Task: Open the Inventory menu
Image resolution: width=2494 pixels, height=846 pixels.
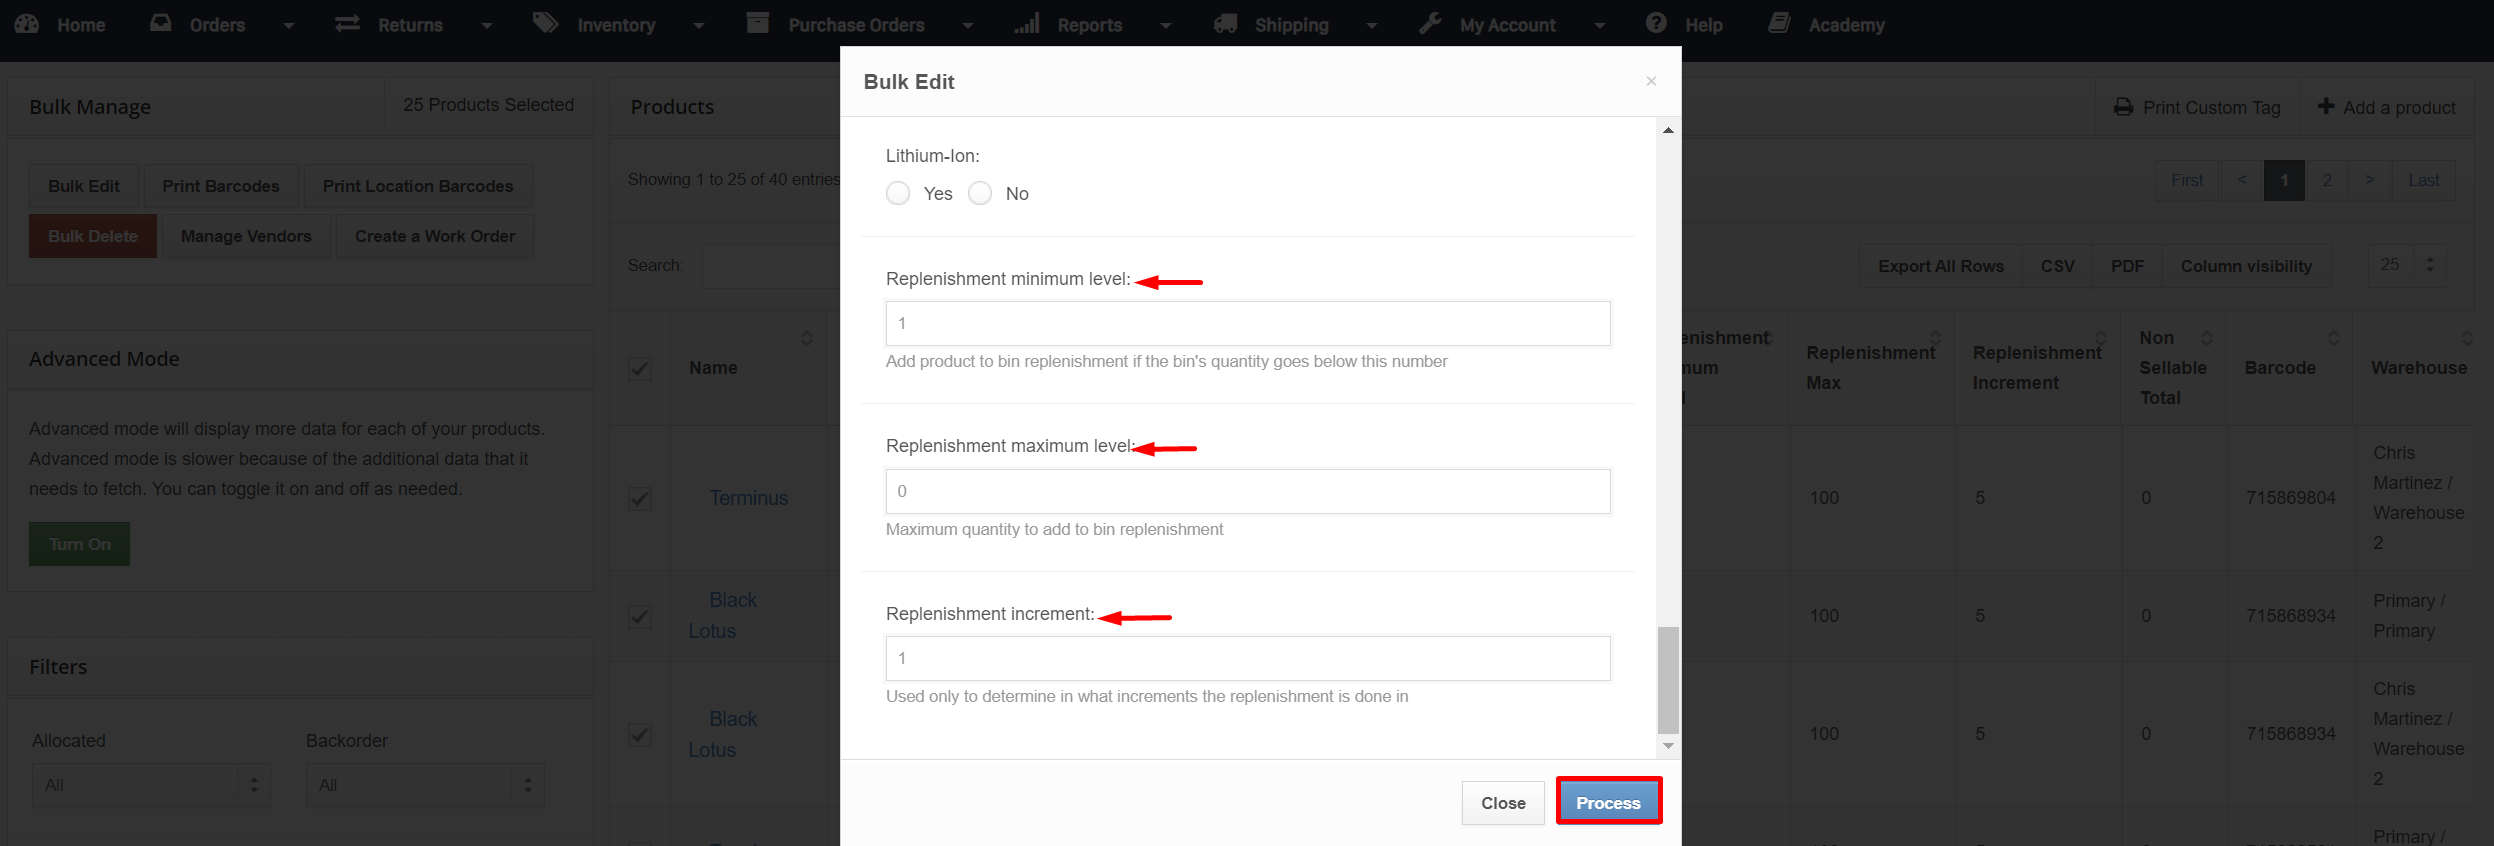Action: point(616,25)
